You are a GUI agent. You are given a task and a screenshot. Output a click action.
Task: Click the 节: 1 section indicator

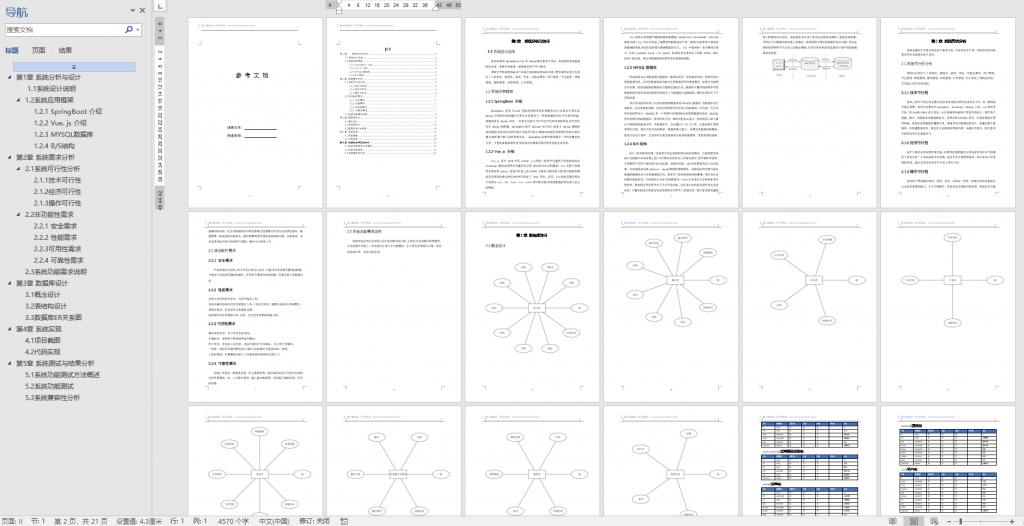pos(37,521)
